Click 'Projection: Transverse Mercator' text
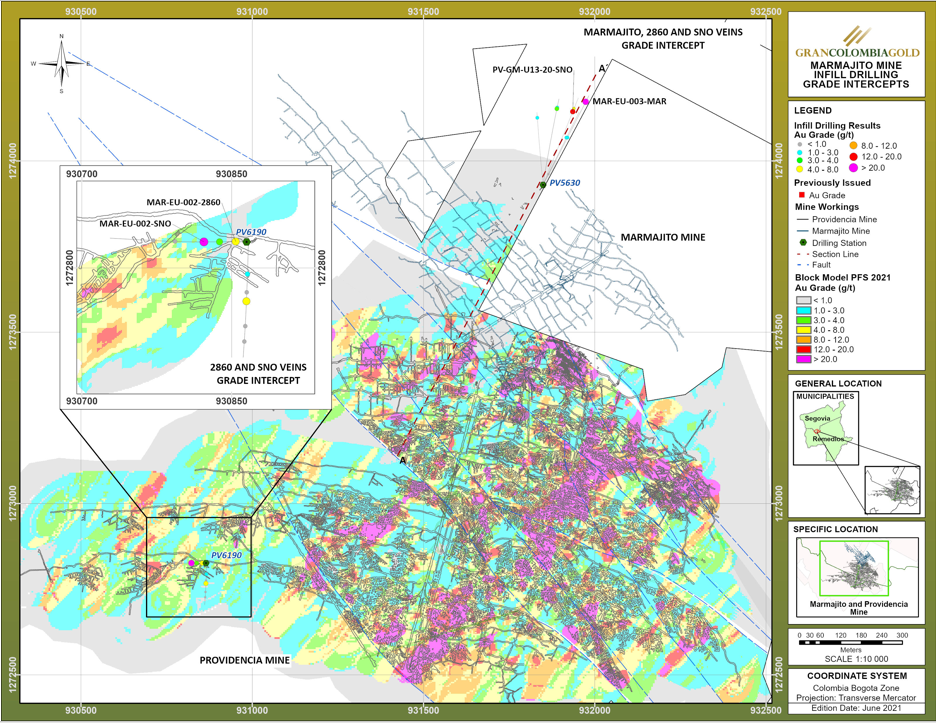936x723 pixels. pos(856,698)
